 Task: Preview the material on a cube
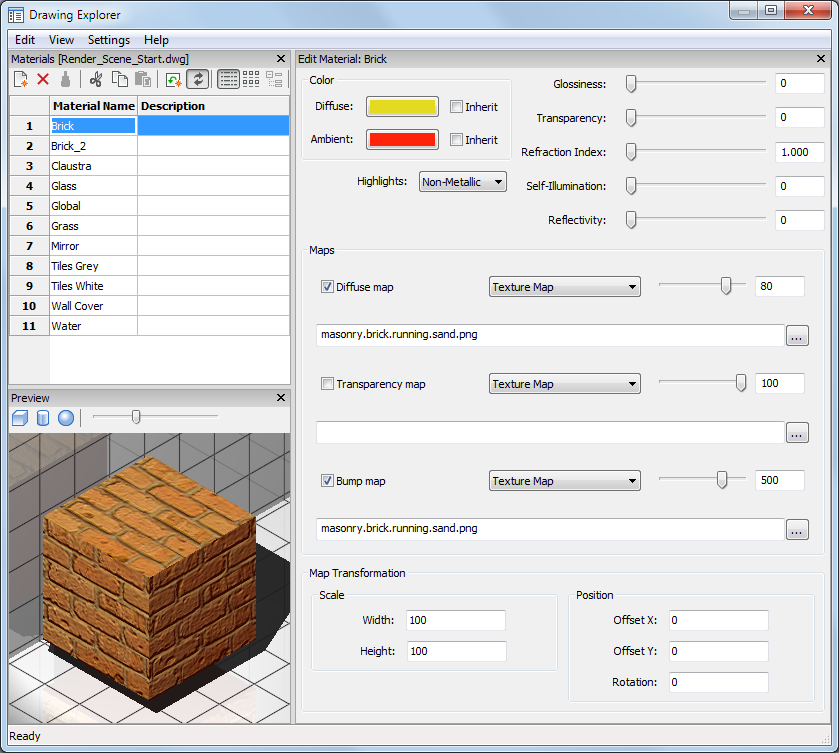[20, 418]
